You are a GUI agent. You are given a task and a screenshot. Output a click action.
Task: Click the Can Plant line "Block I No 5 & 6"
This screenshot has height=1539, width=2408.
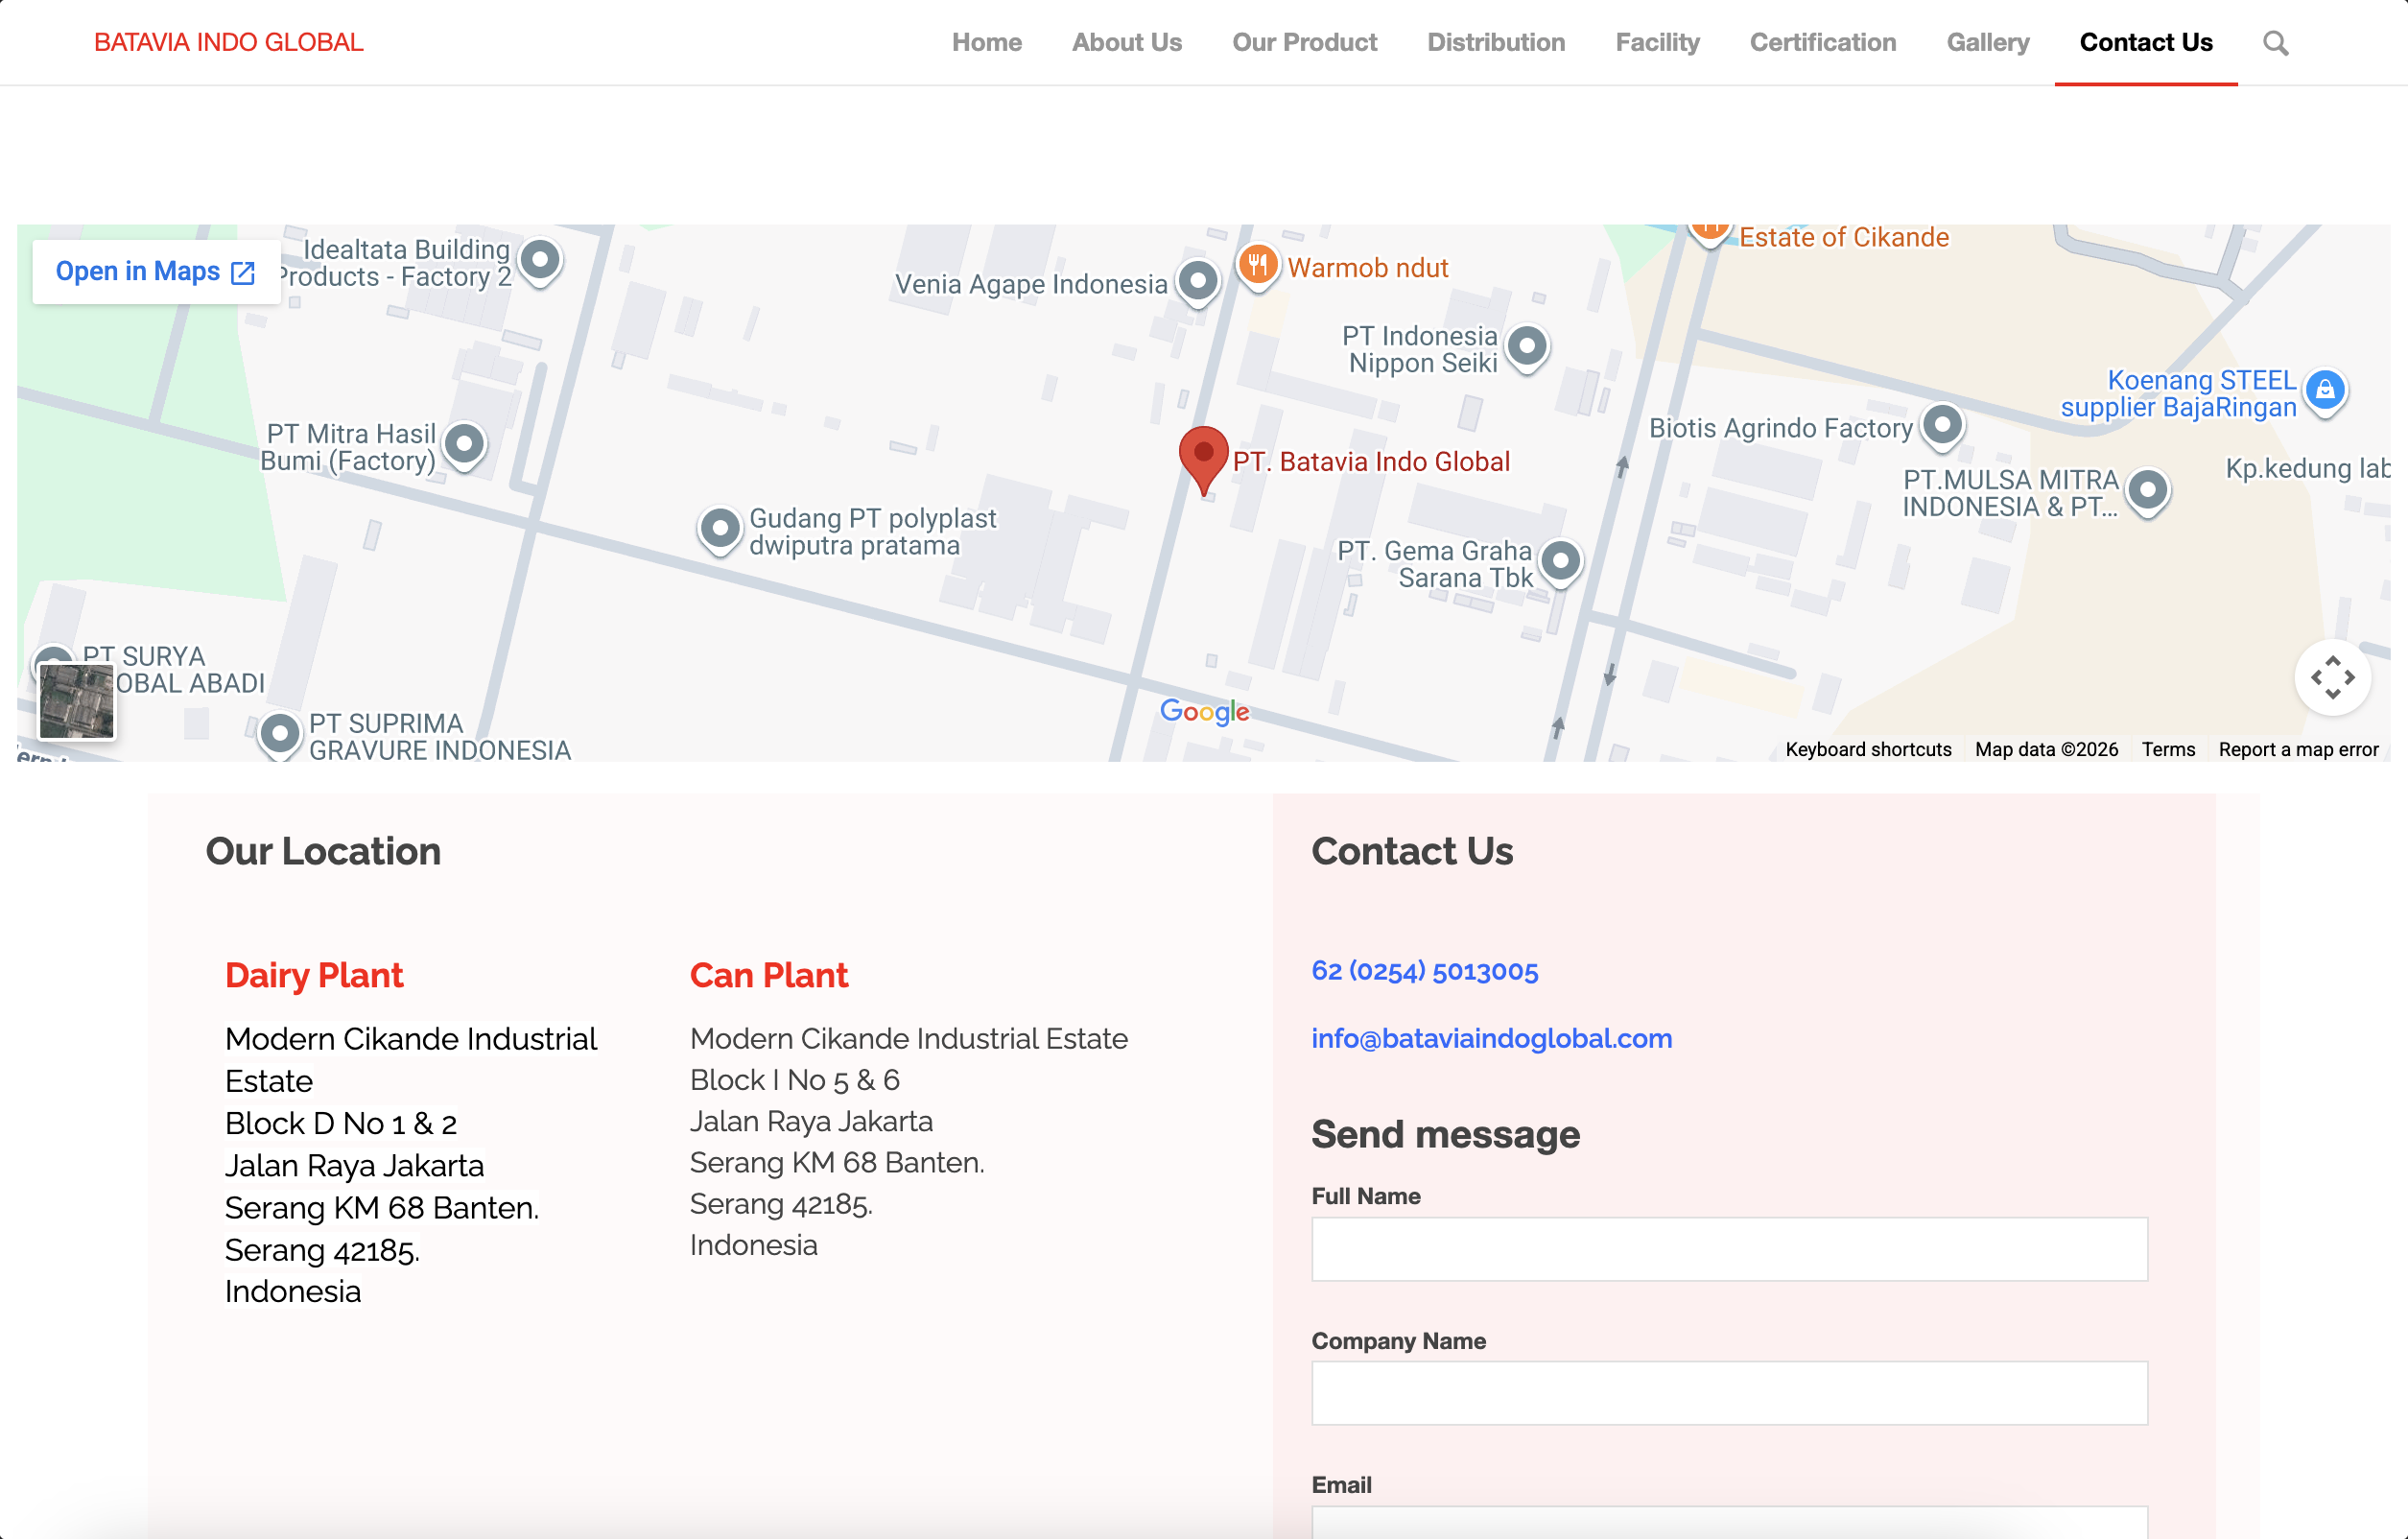[x=795, y=1080]
